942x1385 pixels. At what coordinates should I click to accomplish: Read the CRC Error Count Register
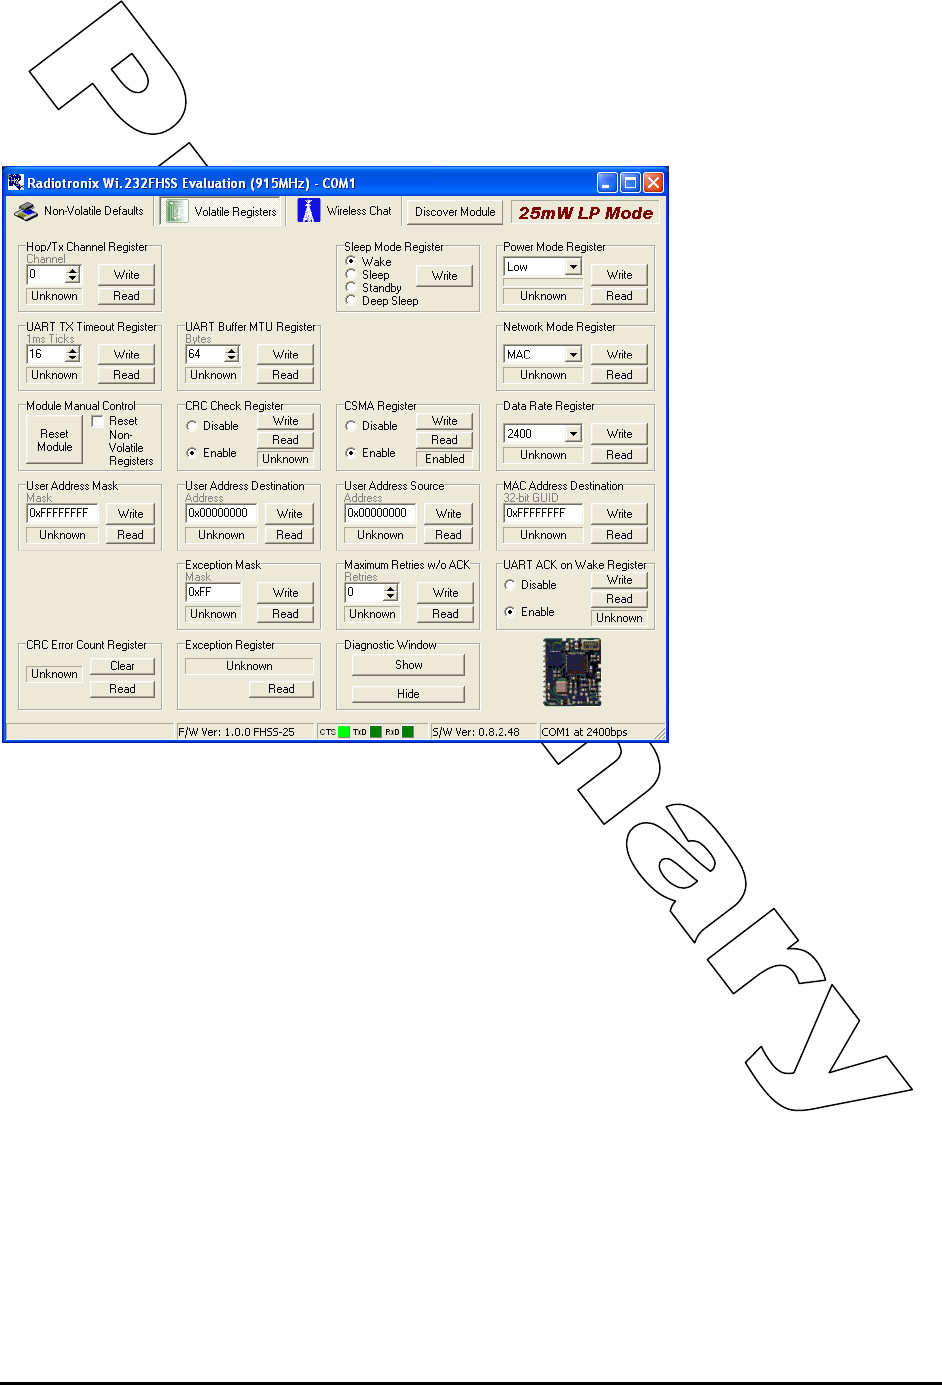click(123, 689)
